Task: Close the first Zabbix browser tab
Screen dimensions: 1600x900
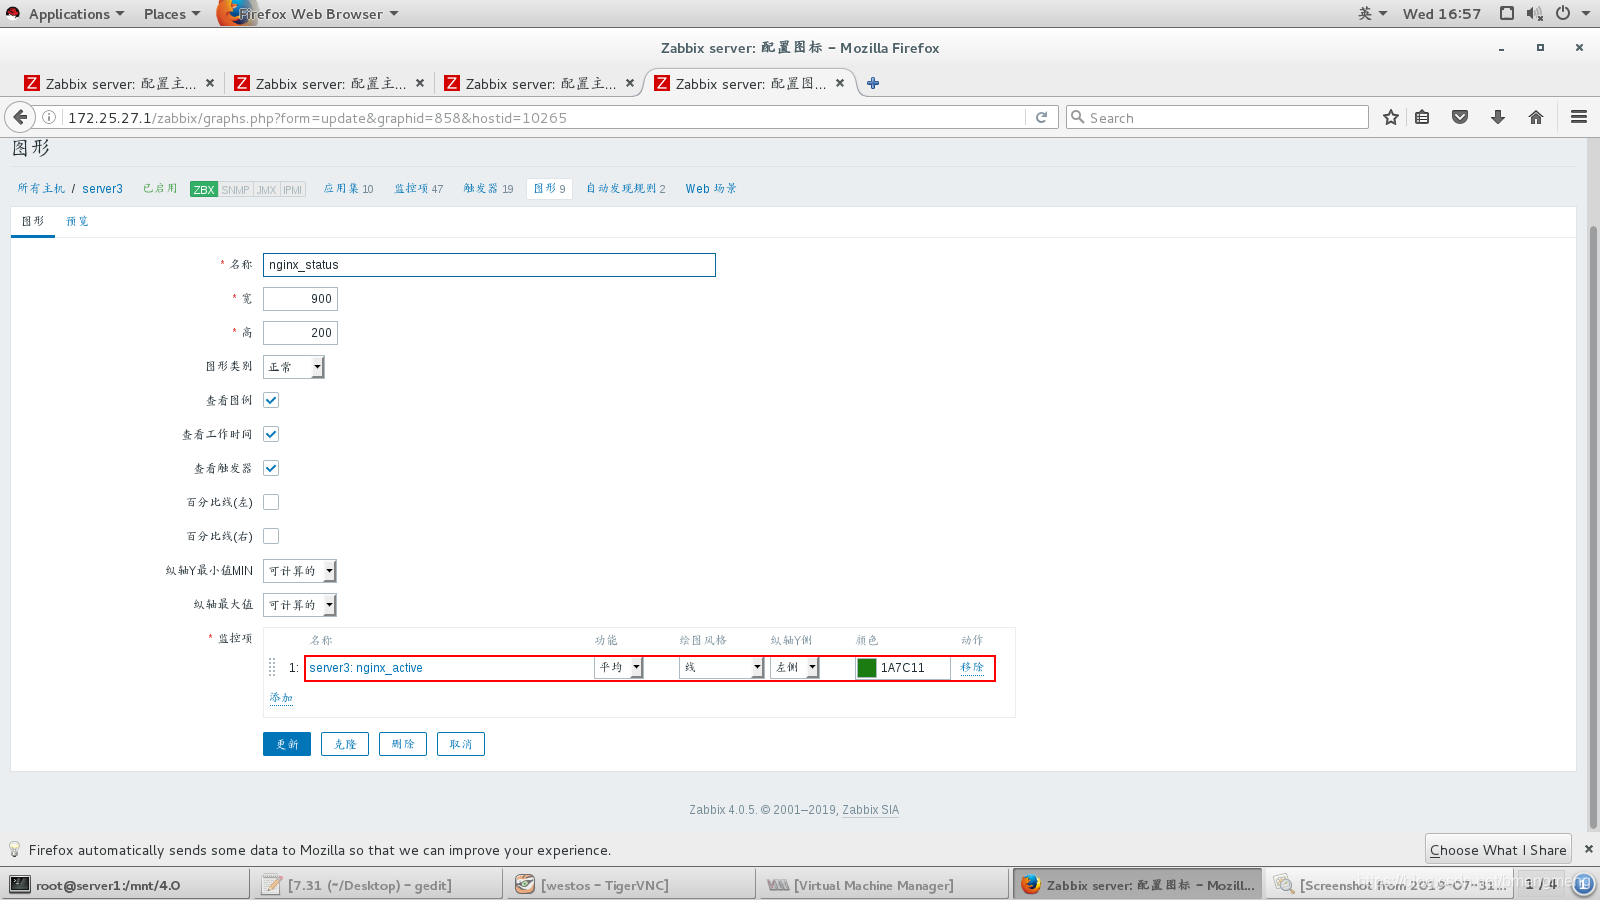Action: click(210, 83)
